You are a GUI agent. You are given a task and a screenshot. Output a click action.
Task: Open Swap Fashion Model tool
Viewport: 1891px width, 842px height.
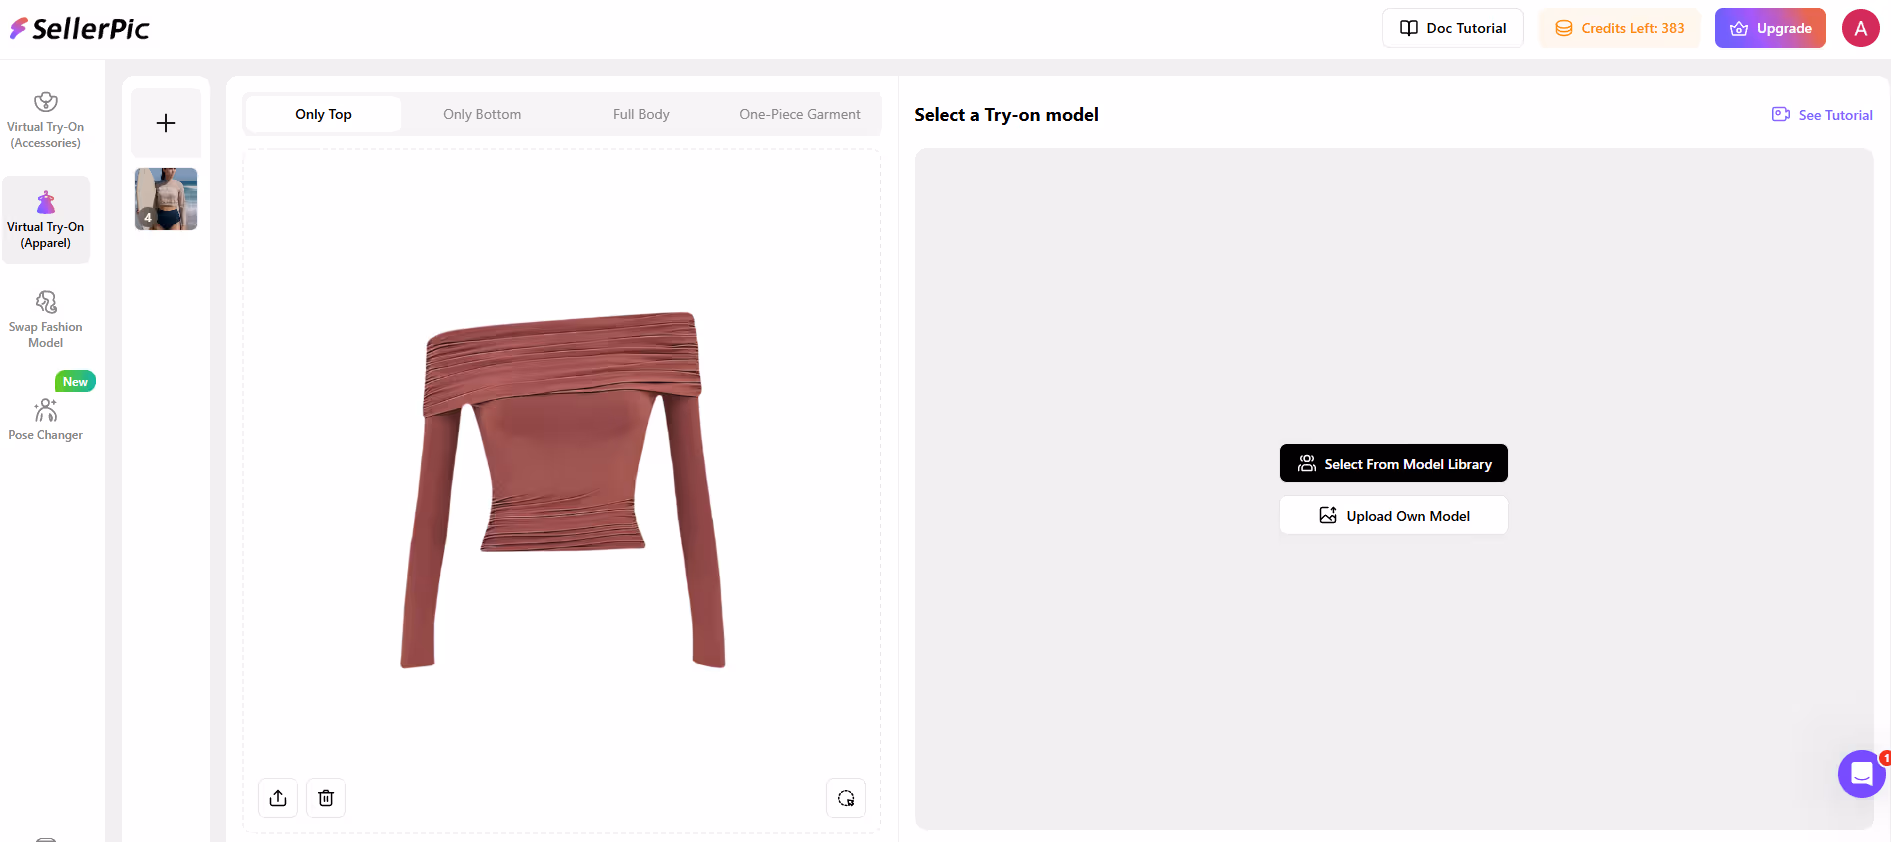tap(46, 319)
